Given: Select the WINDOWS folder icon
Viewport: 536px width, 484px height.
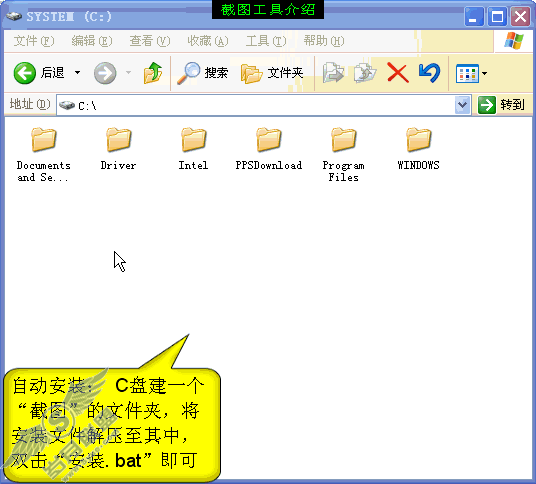Looking at the screenshot, I should click(419, 139).
